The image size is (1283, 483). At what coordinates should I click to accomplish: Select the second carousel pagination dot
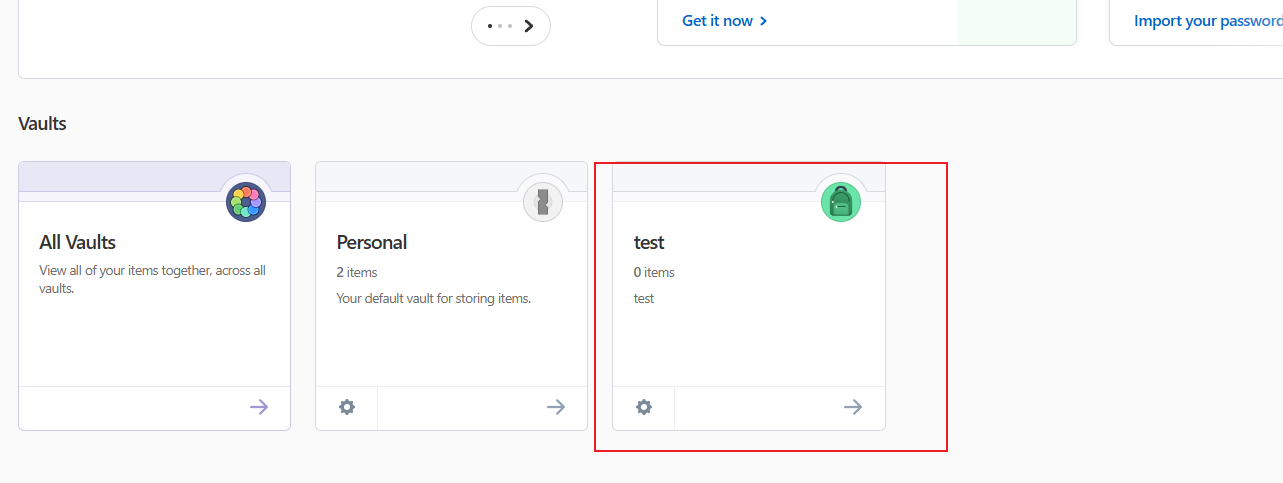click(x=500, y=26)
